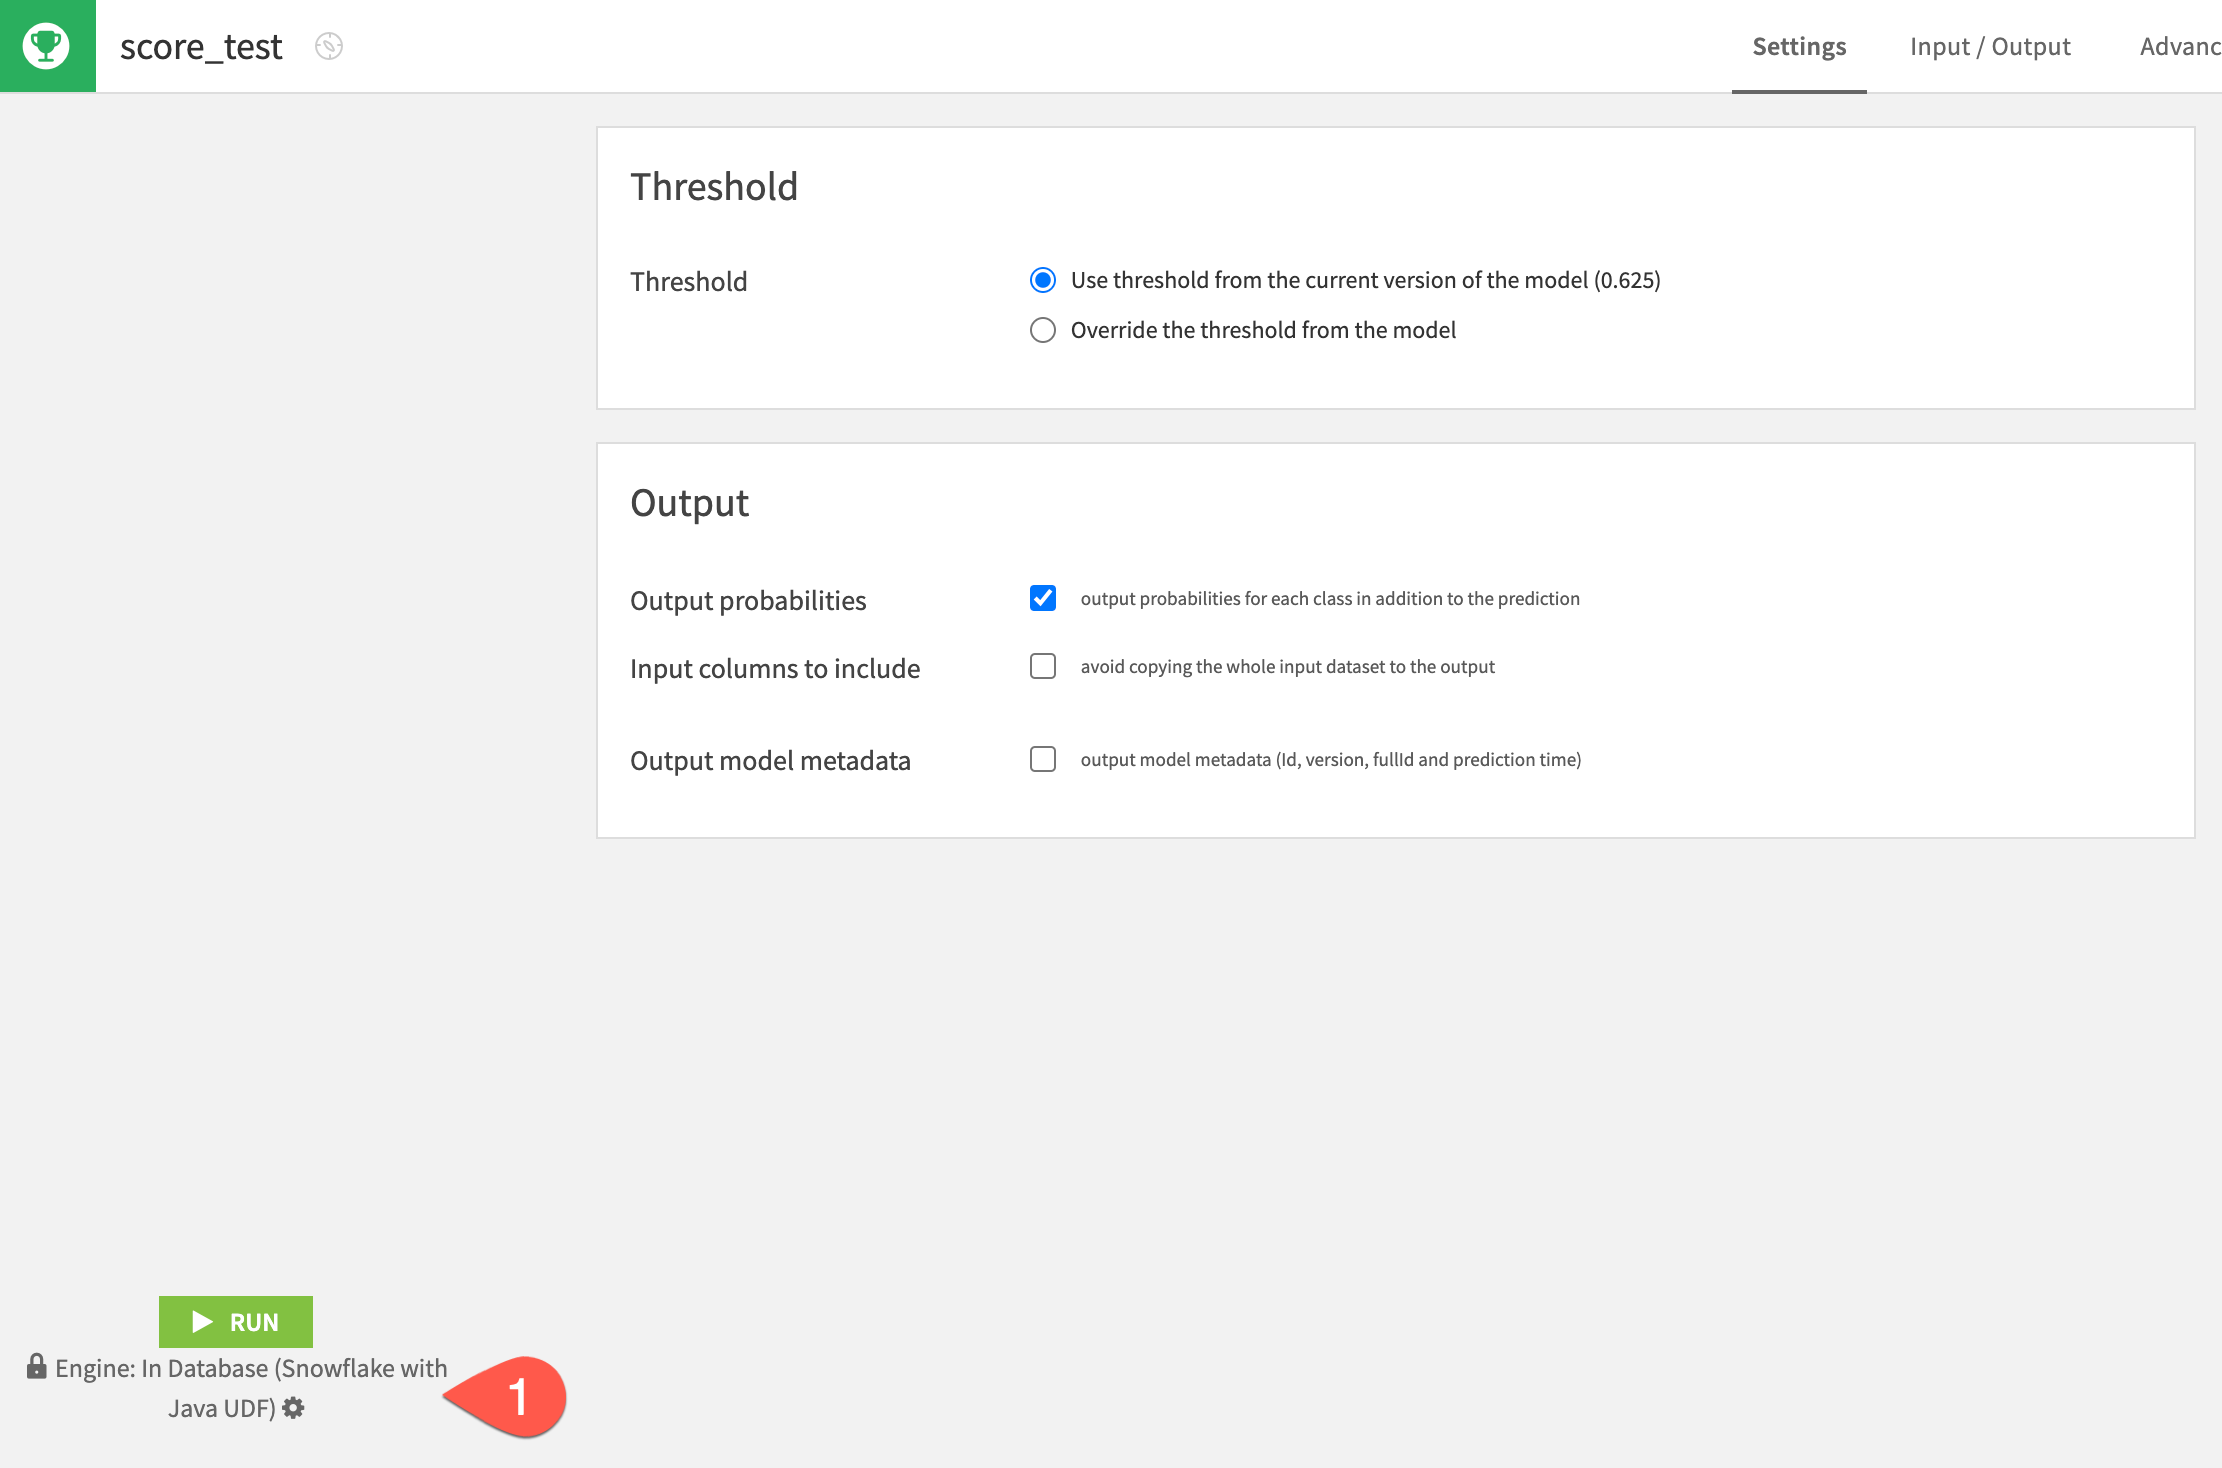
Task: Click the score_test recipe title
Action: (x=201, y=46)
